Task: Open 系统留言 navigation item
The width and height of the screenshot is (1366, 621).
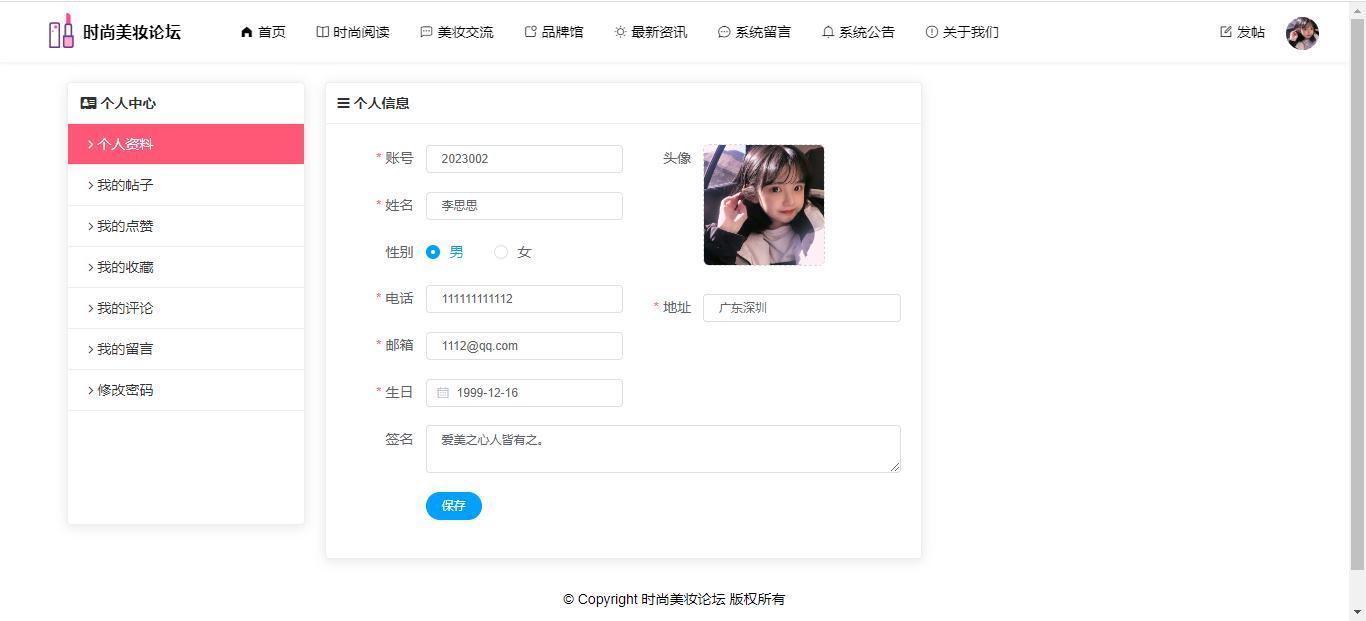Action: click(755, 32)
